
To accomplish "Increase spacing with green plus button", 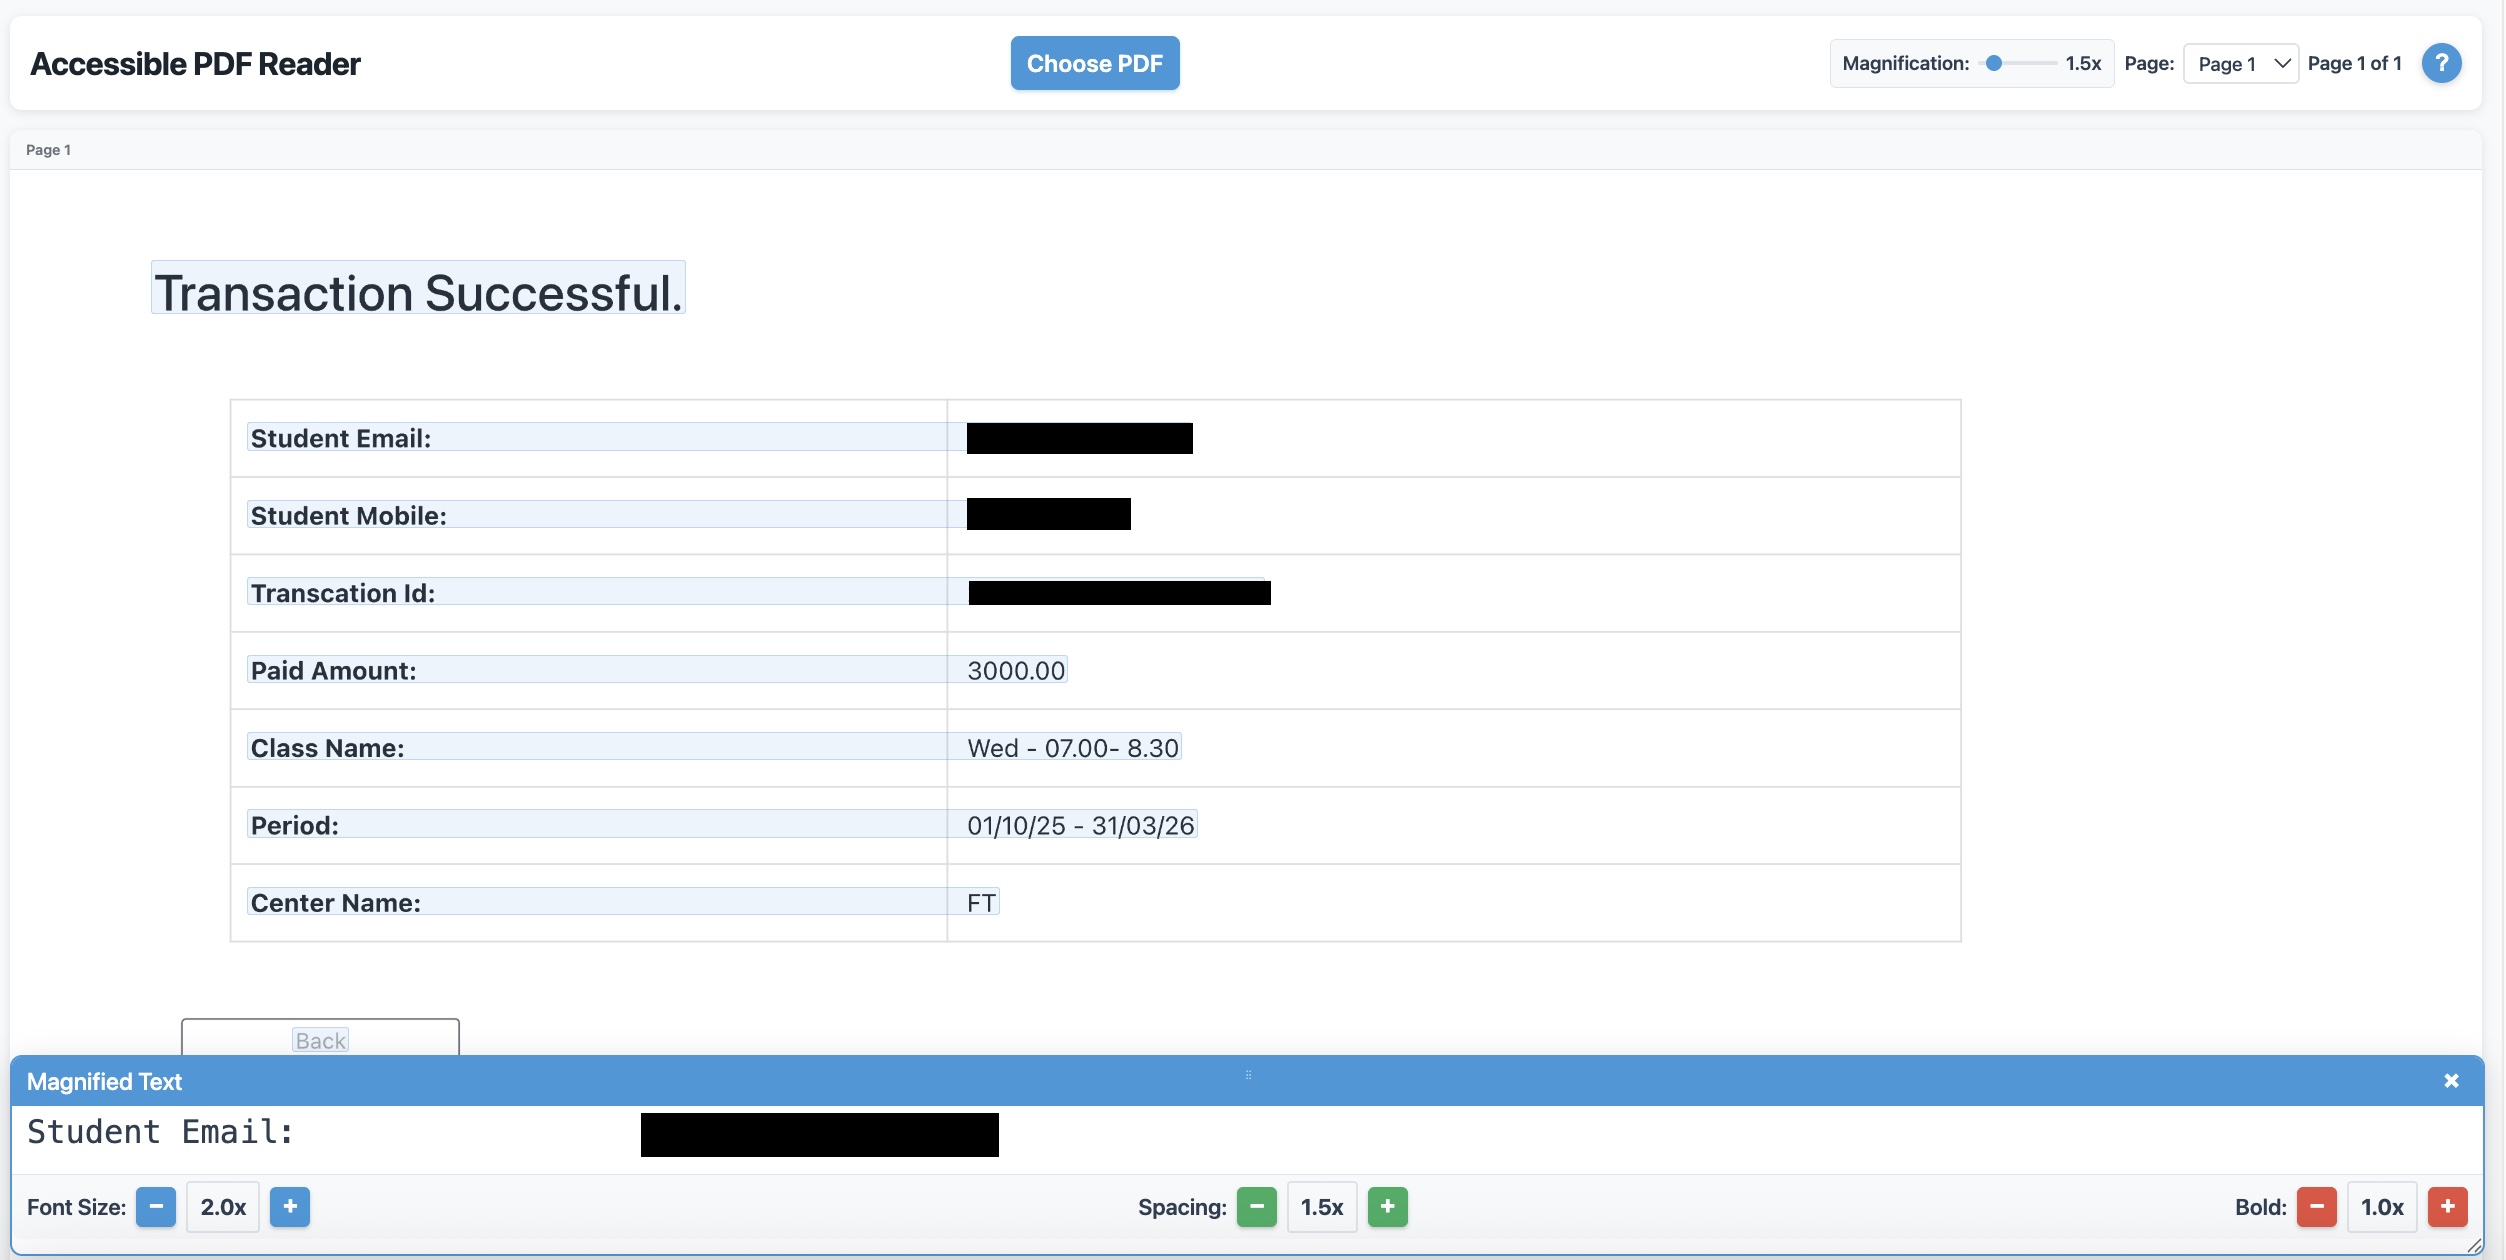I will point(1387,1207).
